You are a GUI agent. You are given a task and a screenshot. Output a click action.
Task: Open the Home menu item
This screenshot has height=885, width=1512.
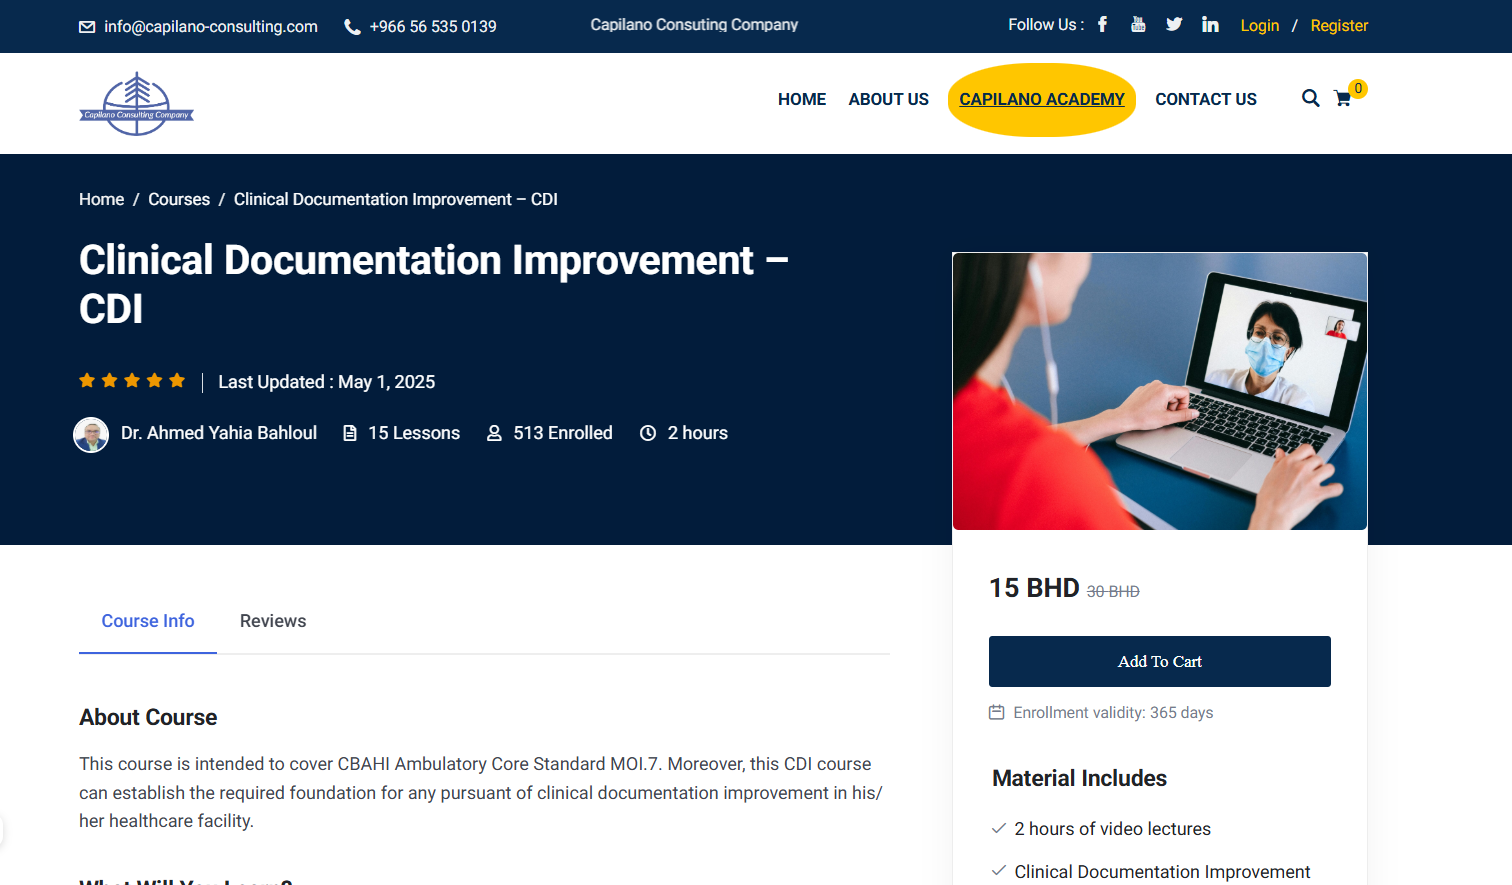(x=802, y=99)
